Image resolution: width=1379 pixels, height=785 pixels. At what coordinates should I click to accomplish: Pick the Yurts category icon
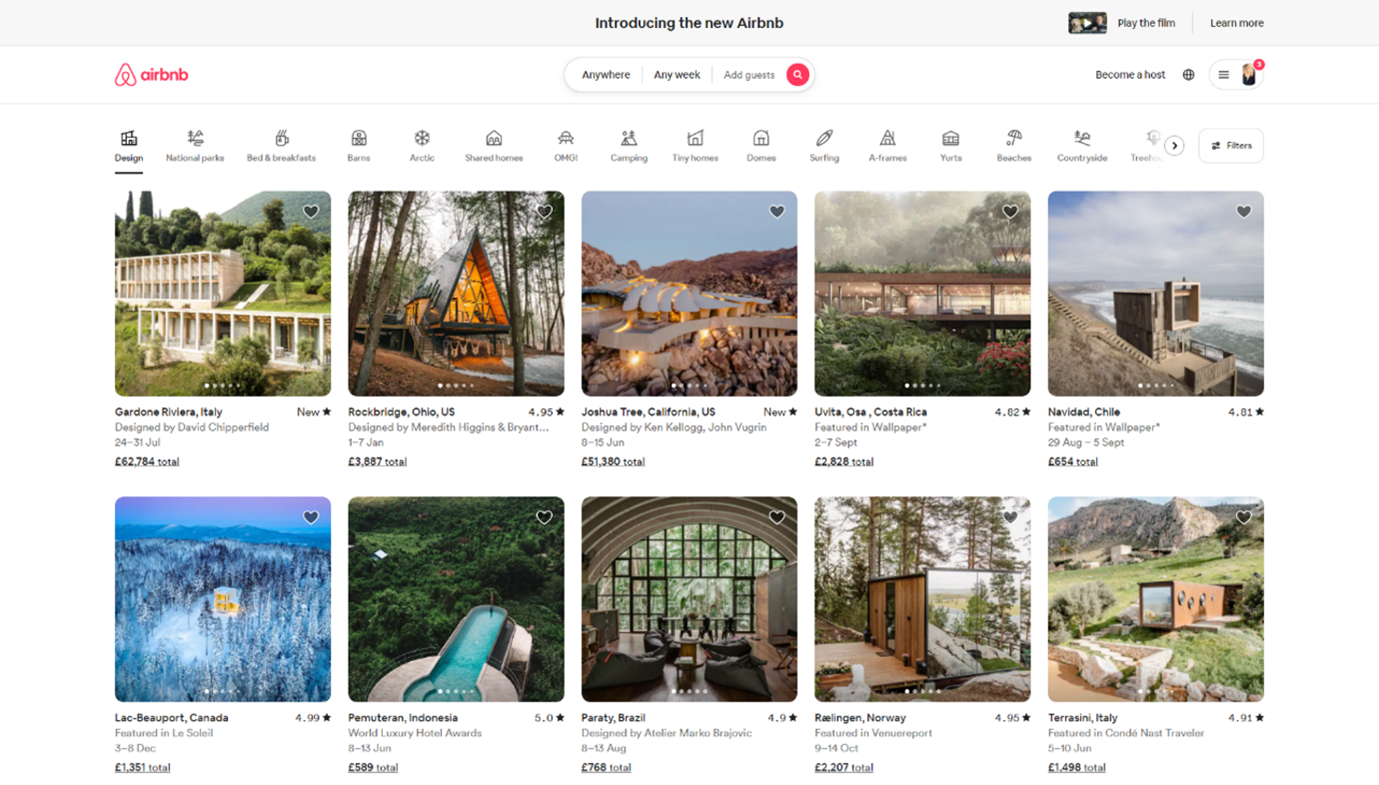pos(951,138)
